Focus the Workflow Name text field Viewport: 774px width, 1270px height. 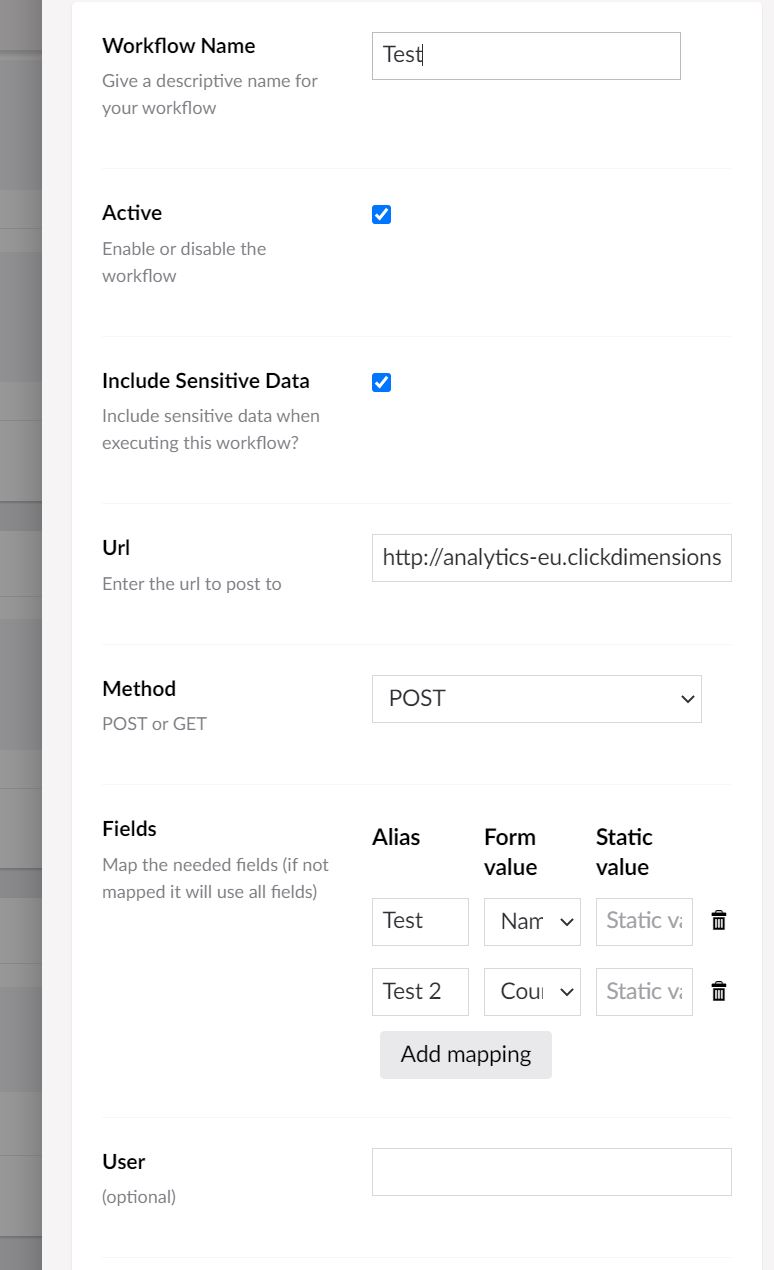[x=526, y=55]
